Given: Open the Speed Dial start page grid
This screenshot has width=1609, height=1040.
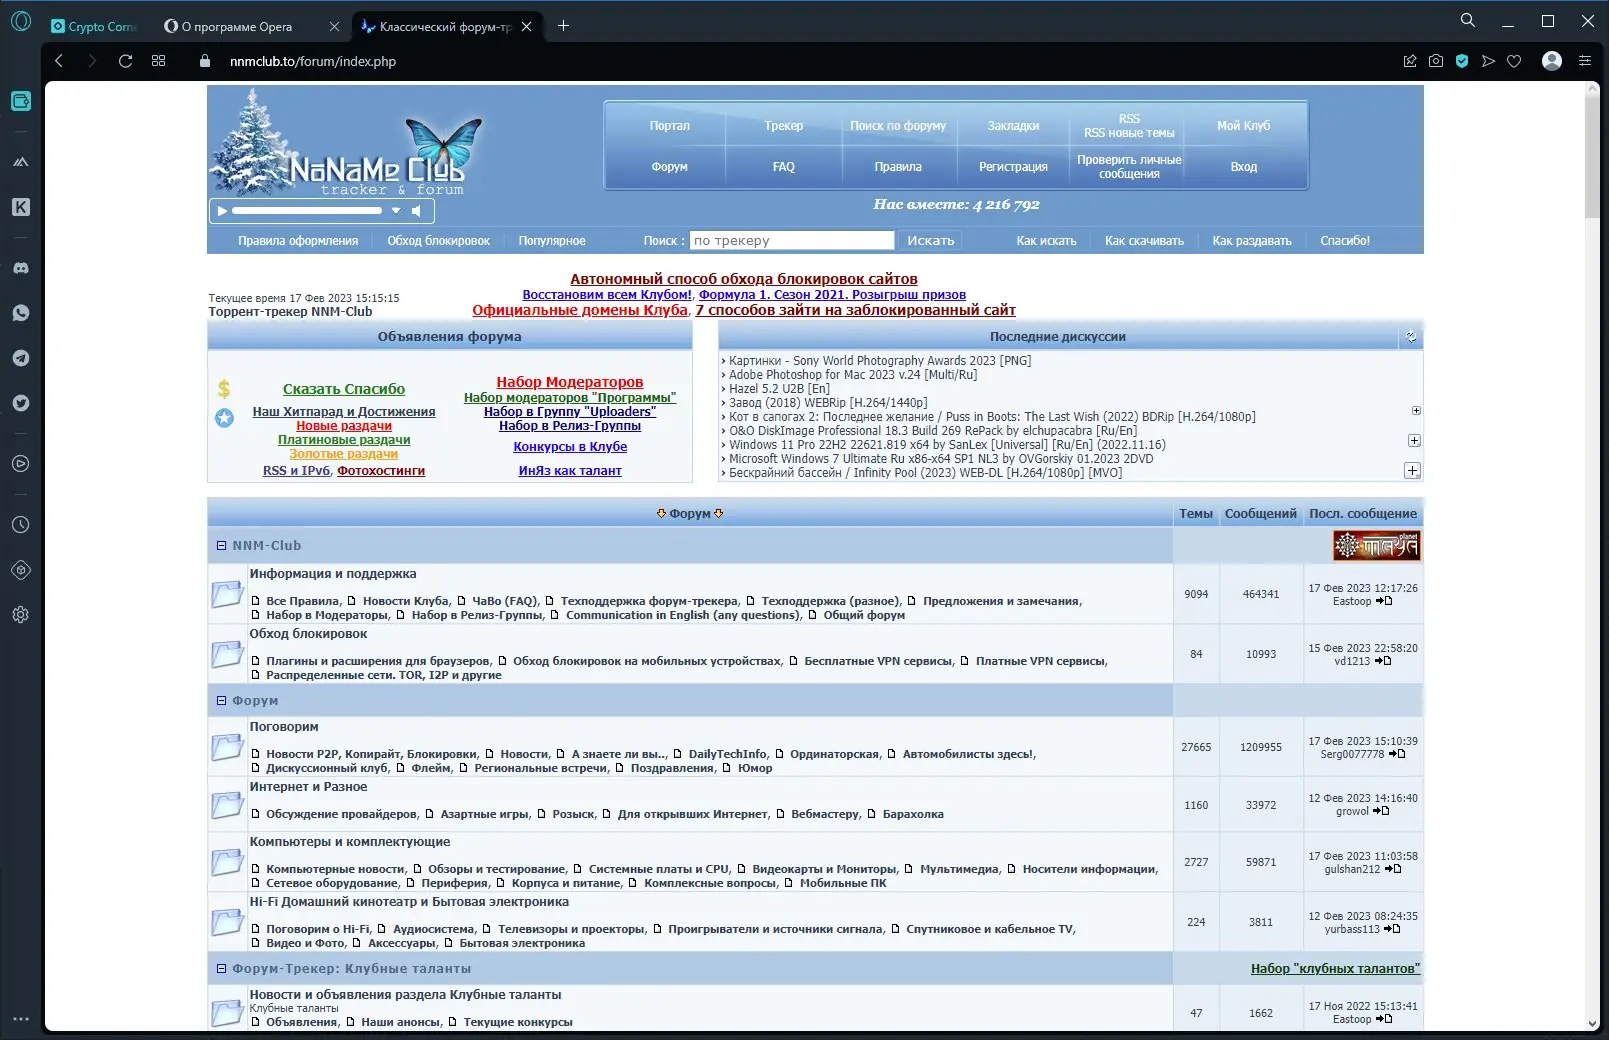Looking at the screenshot, I should 158,61.
